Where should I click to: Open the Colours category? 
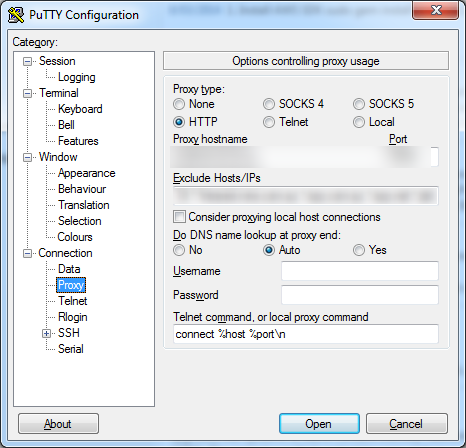coord(75,237)
